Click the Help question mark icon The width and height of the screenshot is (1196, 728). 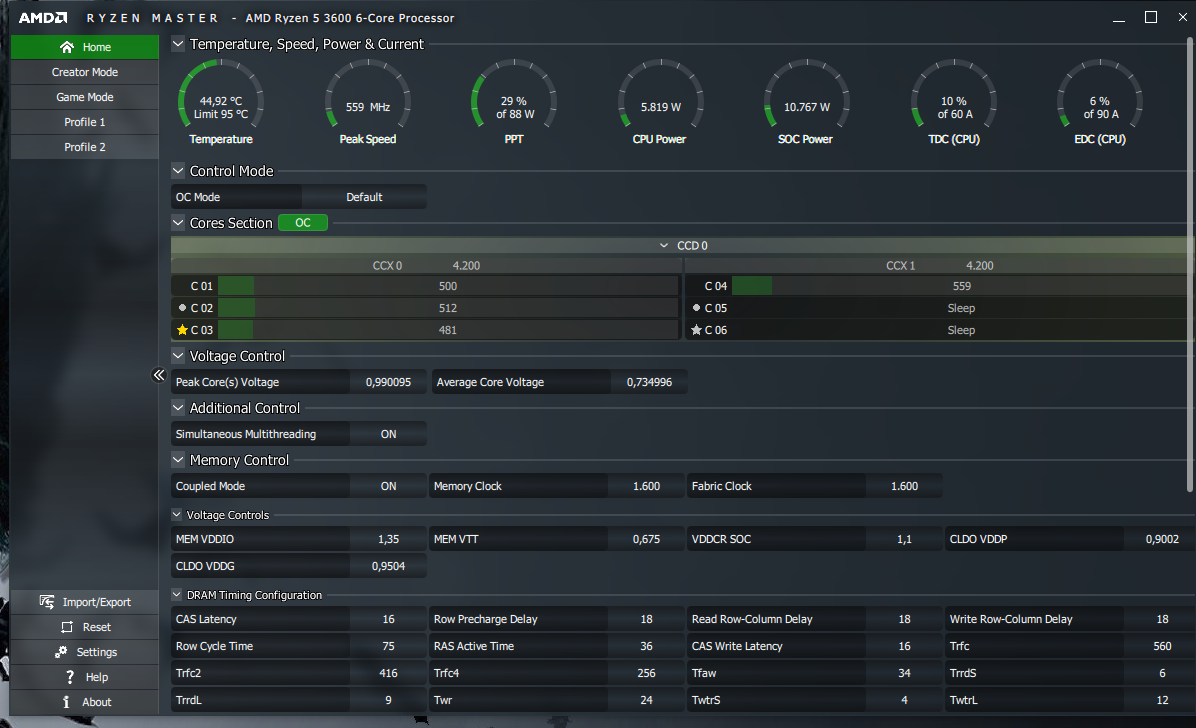[69, 677]
